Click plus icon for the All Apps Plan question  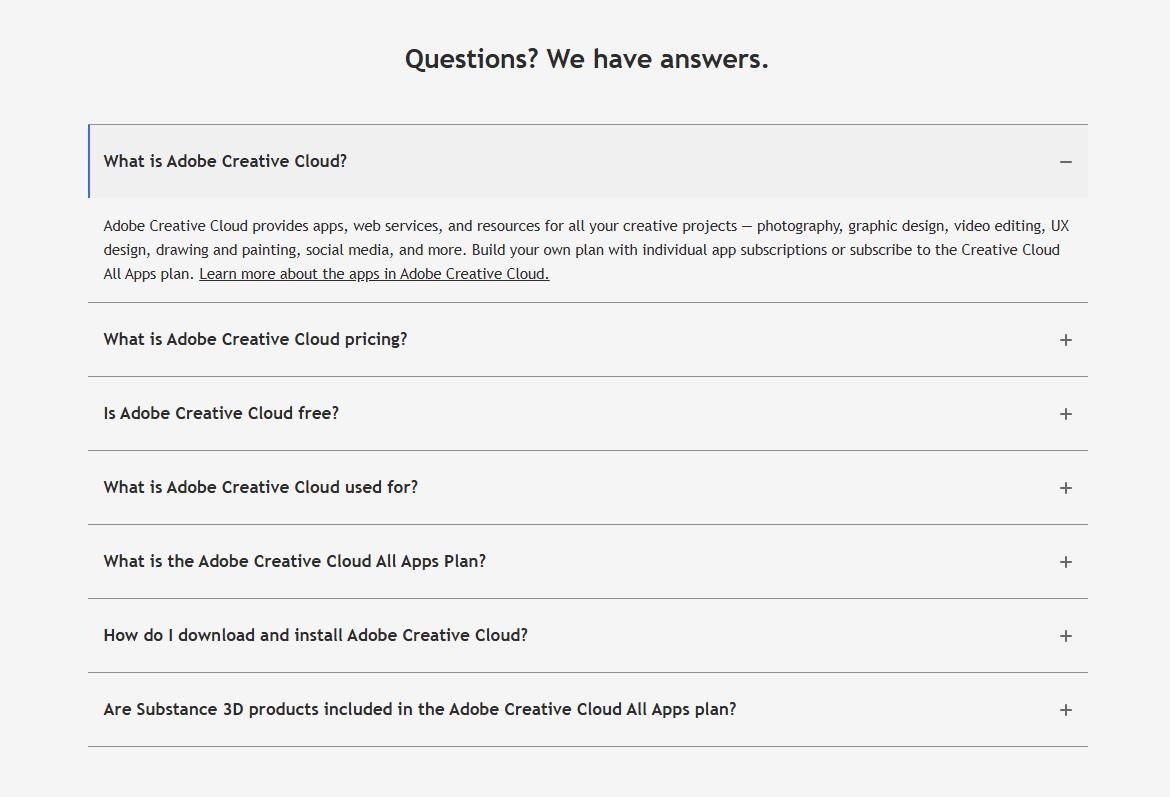(x=1066, y=562)
